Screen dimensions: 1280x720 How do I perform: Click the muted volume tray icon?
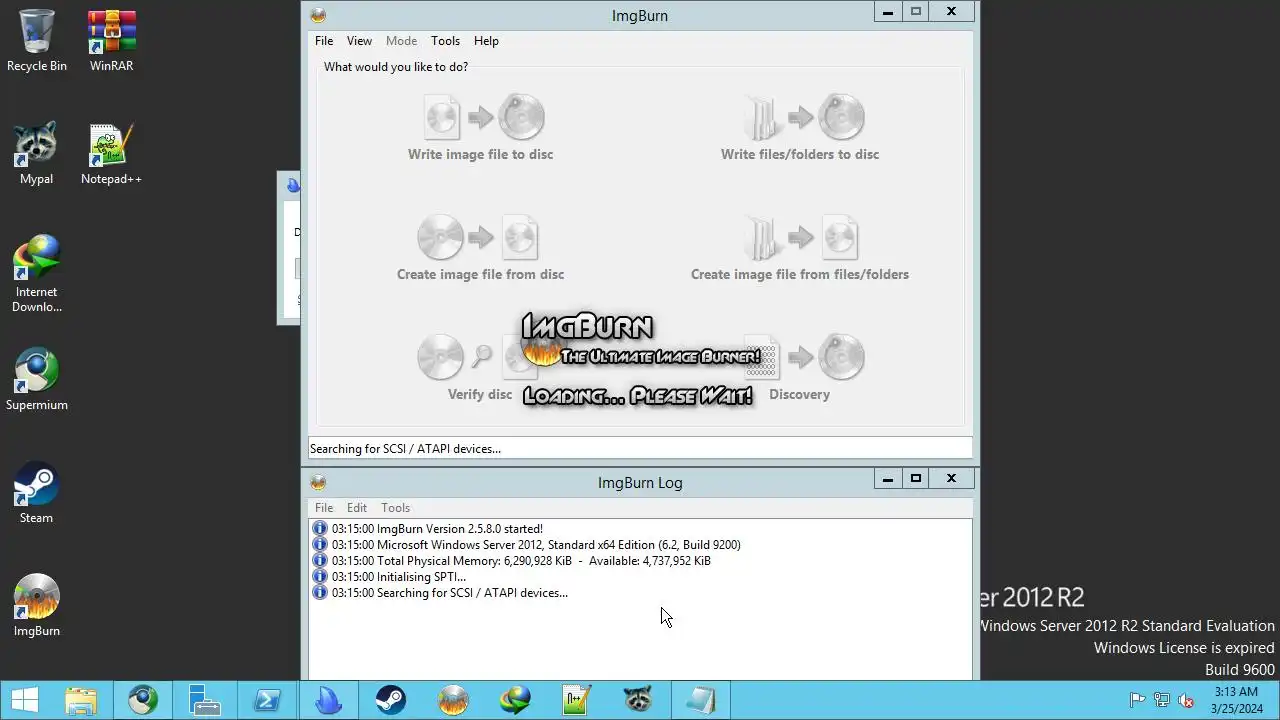[x=1186, y=700]
